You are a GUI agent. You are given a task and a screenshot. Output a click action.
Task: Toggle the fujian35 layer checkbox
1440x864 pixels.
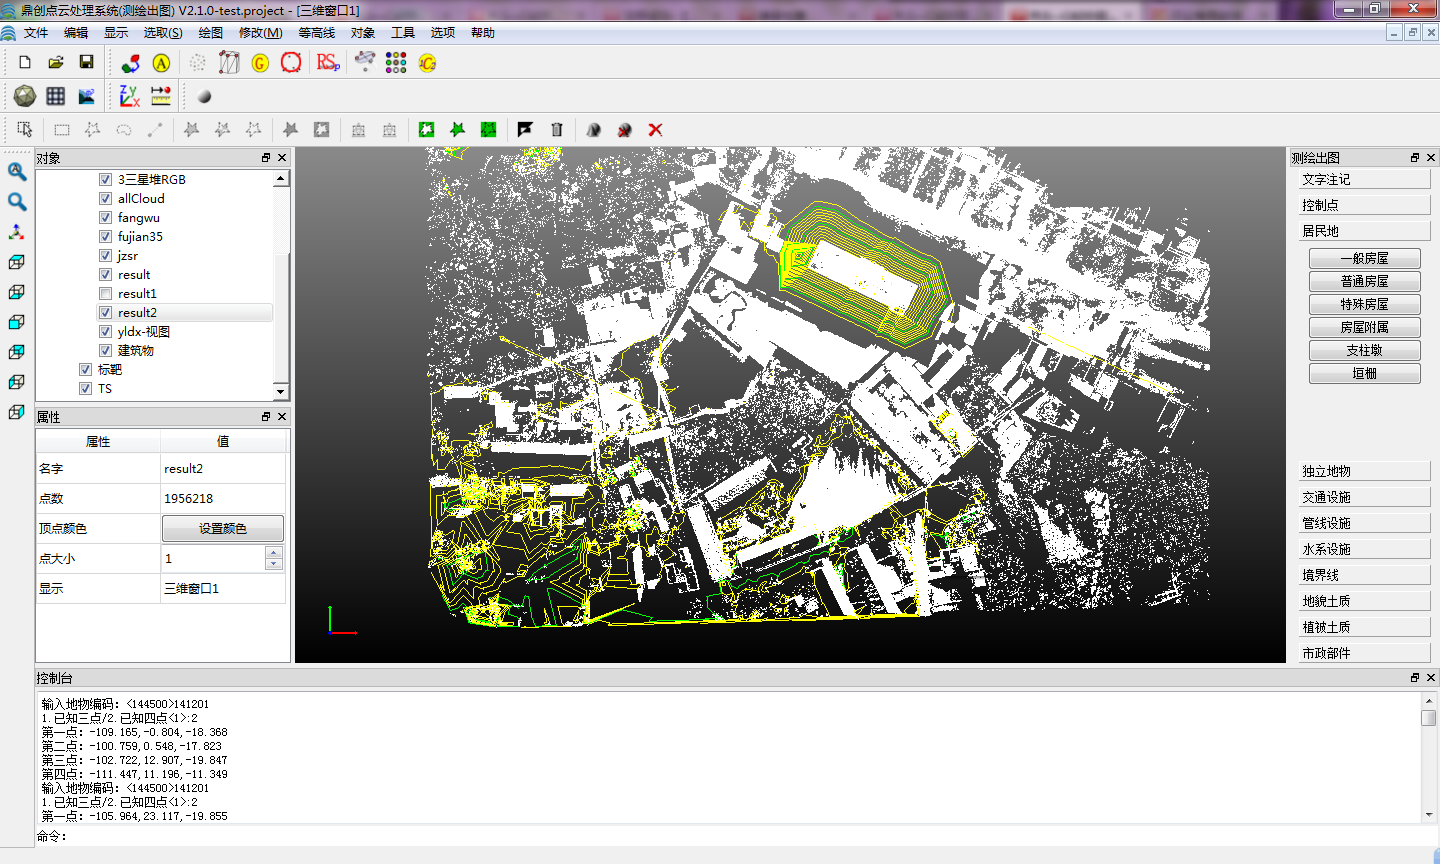[105, 237]
